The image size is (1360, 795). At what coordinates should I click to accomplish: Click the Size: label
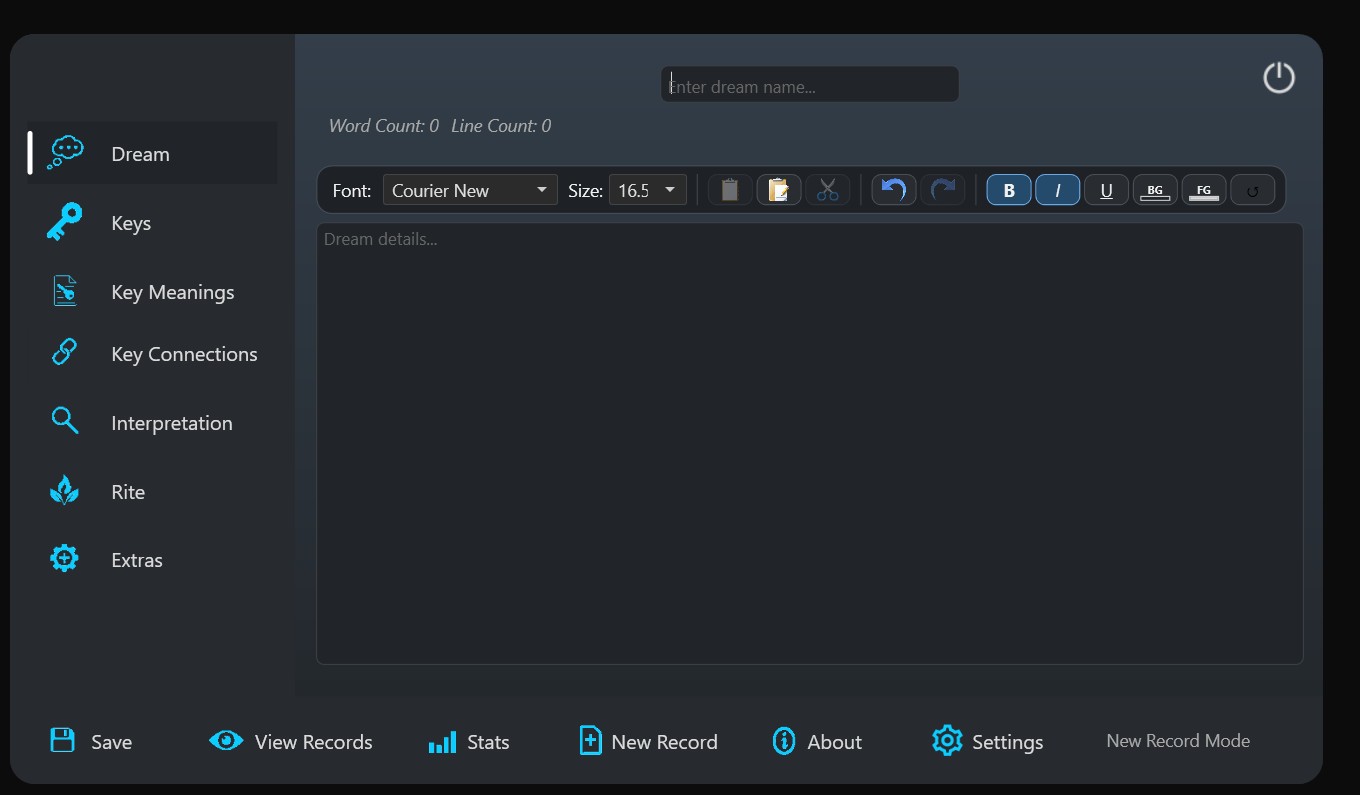pos(585,190)
